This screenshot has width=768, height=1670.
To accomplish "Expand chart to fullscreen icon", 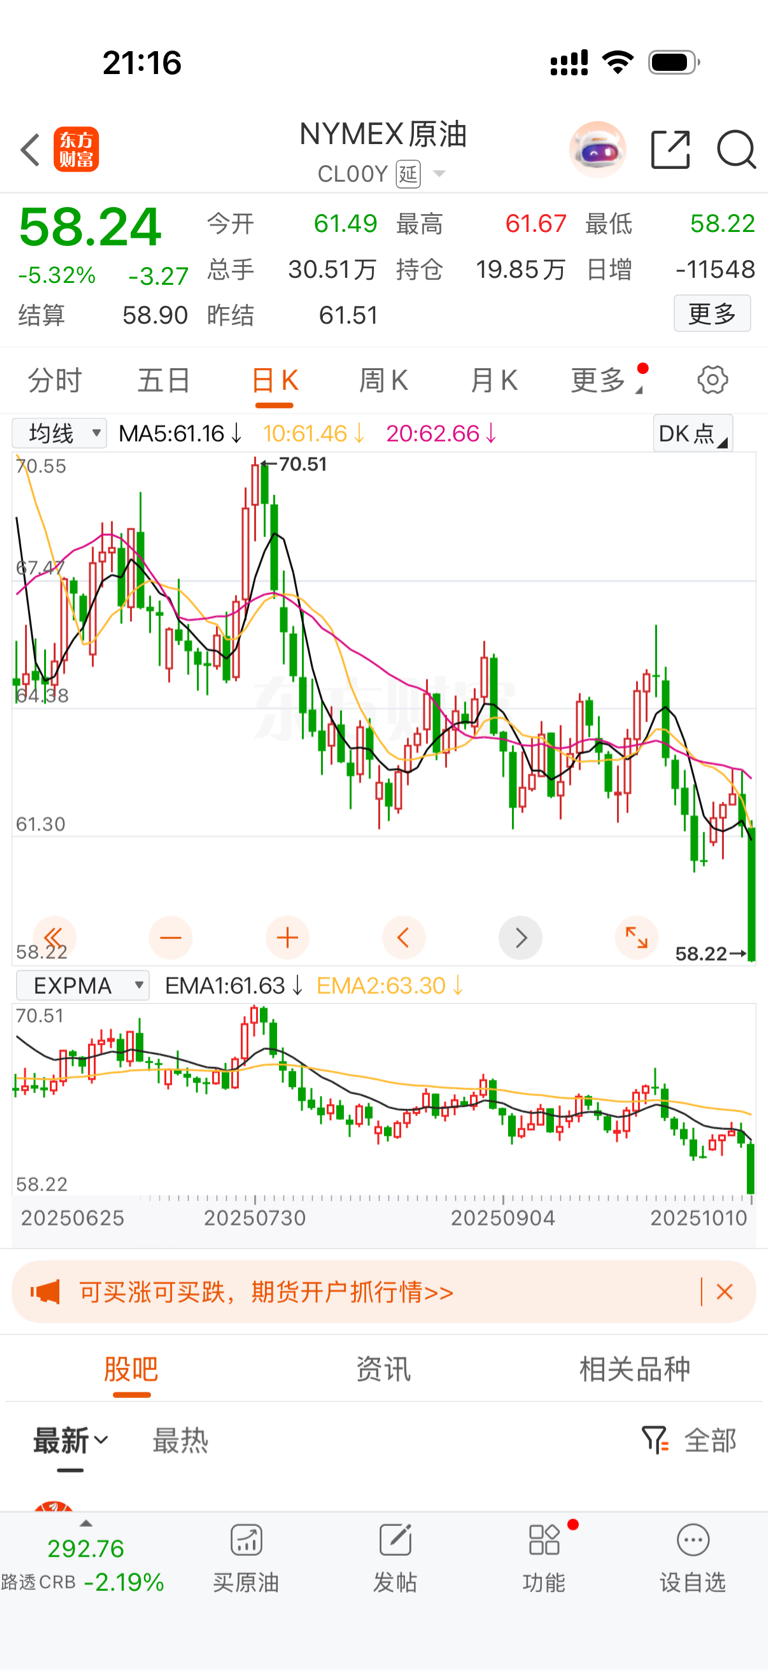I will coord(637,937).
